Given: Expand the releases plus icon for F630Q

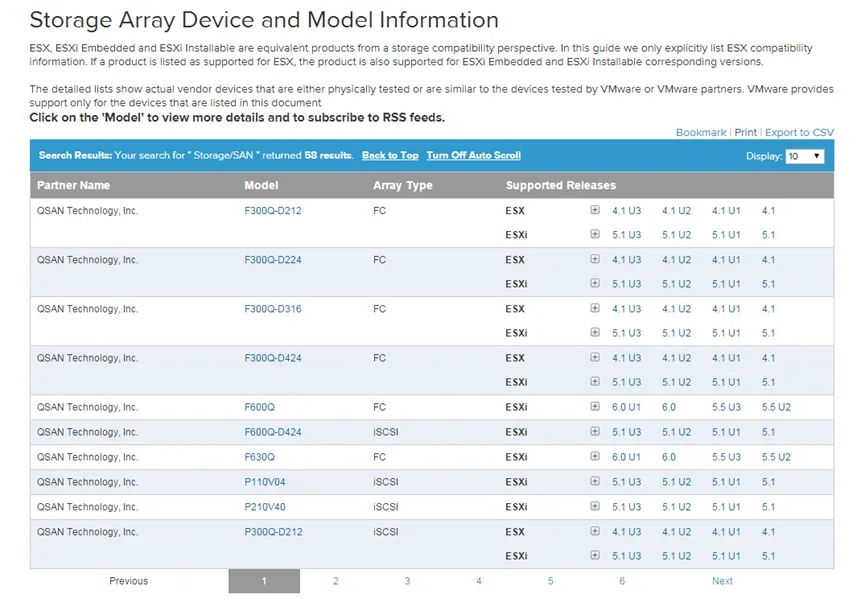Looking at the screenshot, I should click(595, 457).
